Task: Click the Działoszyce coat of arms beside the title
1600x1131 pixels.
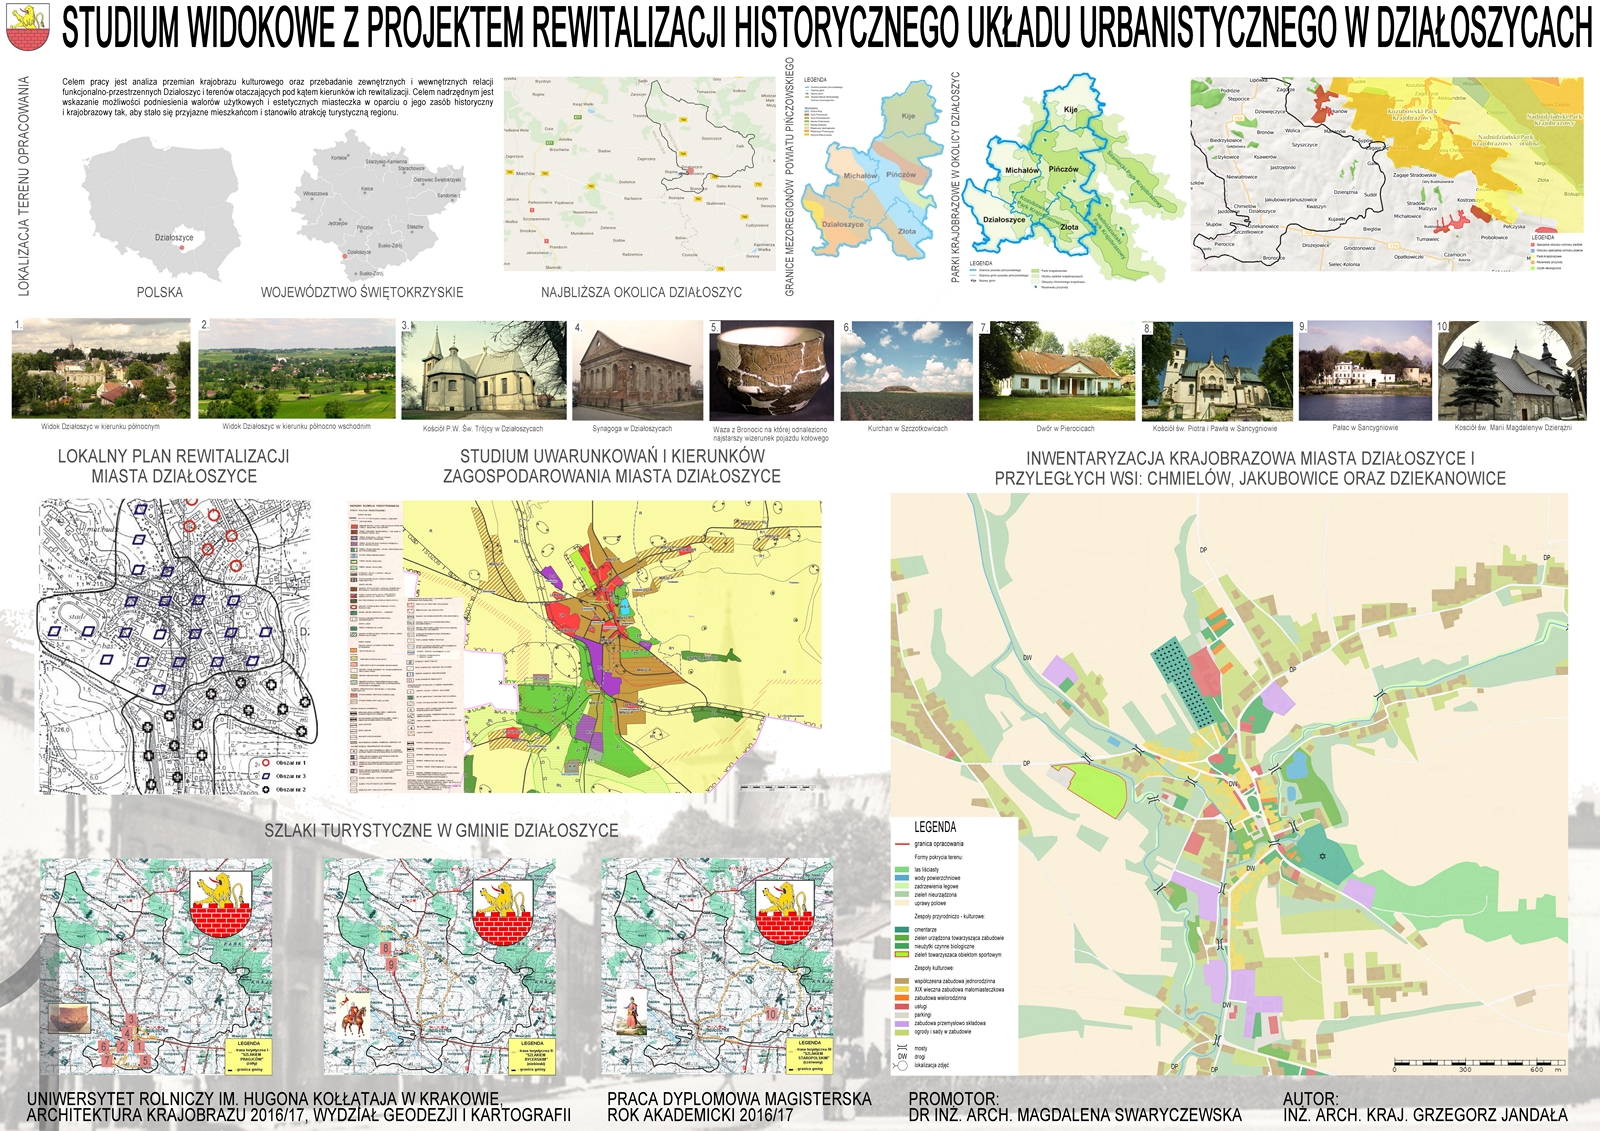Action: 28,27
